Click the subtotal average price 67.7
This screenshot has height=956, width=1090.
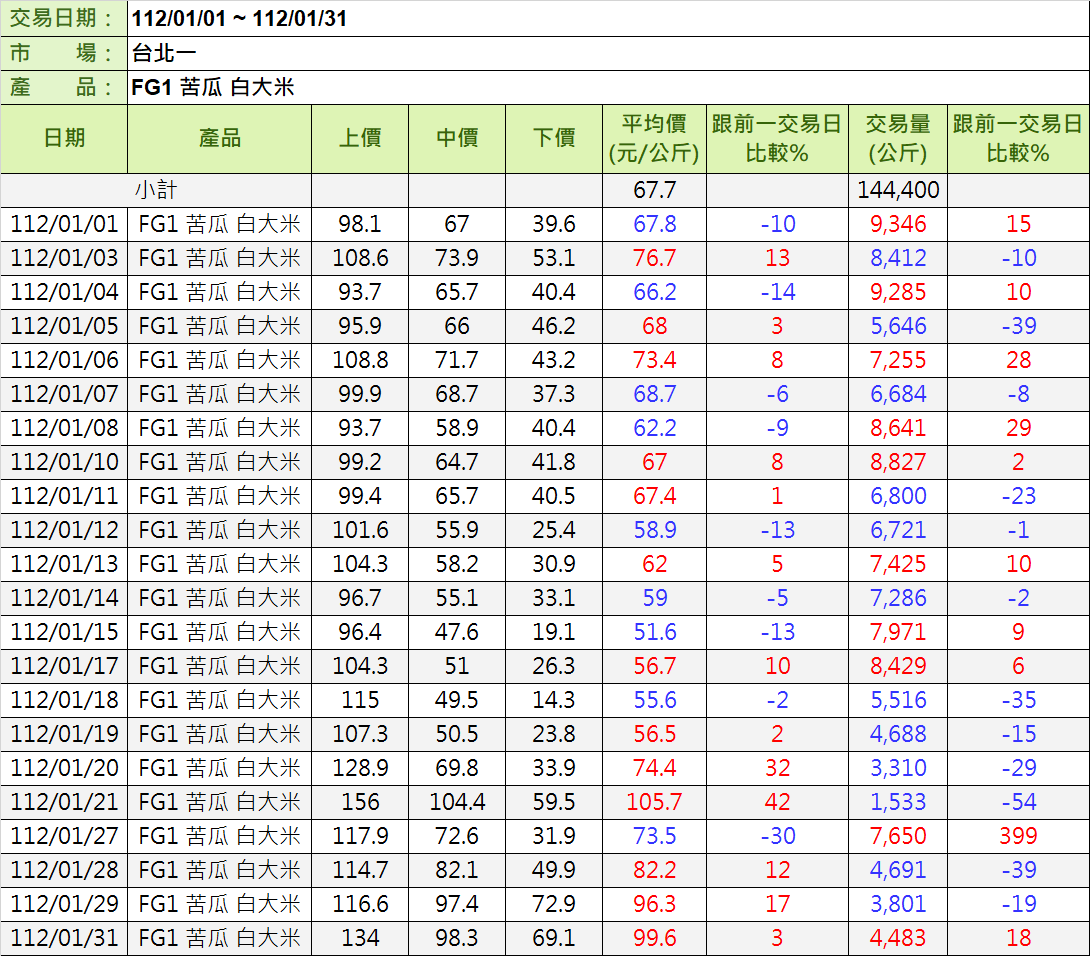point(654,190)
